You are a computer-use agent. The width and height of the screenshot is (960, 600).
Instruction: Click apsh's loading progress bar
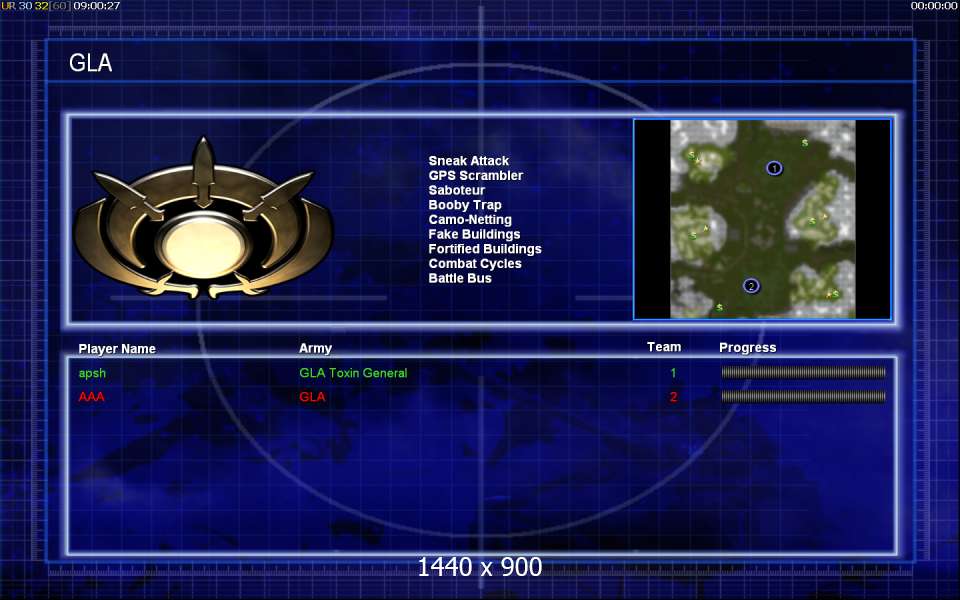tap(803, 372)
